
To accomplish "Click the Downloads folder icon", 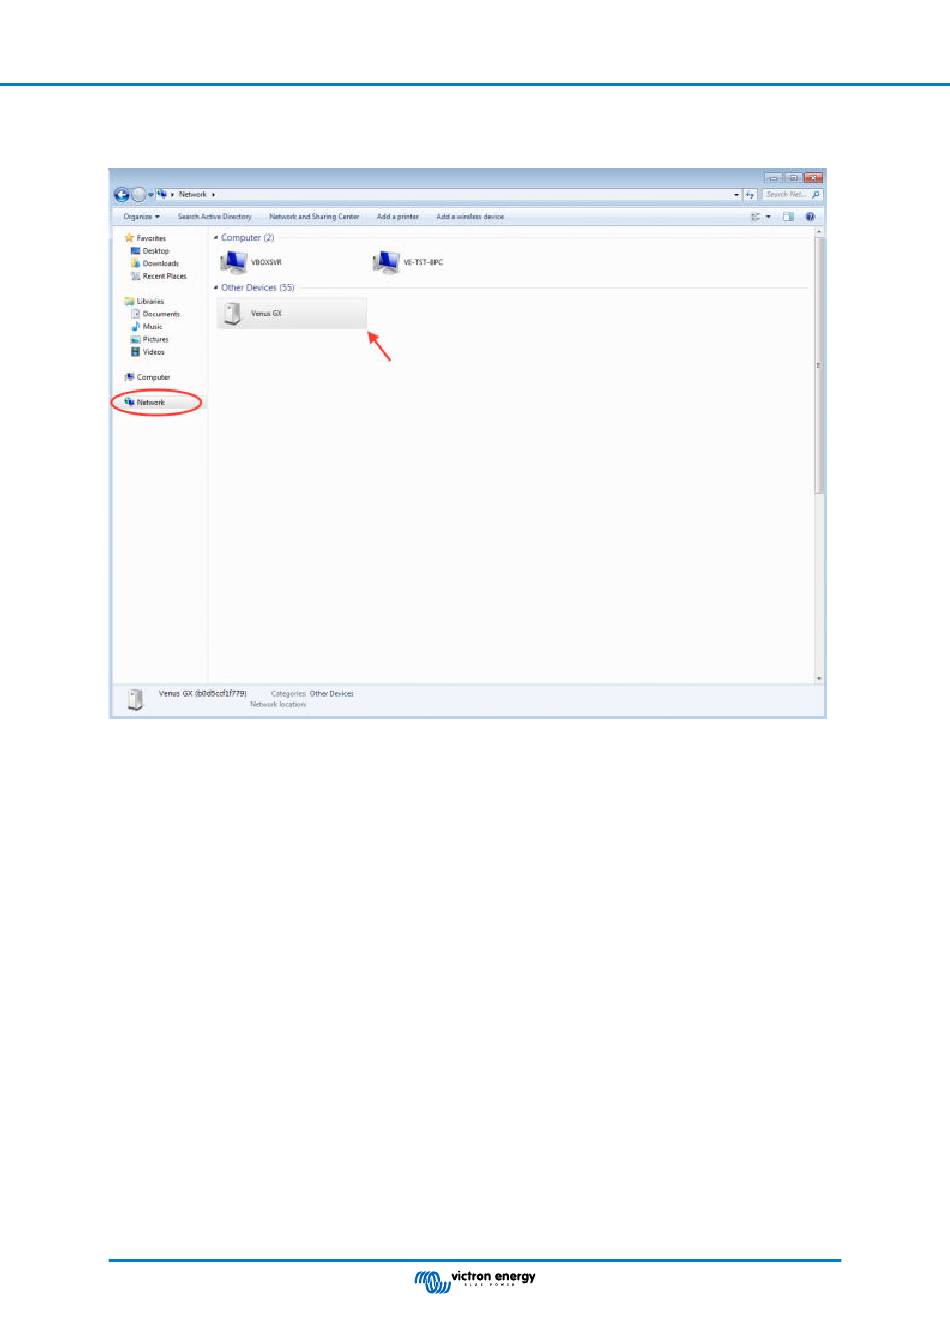I will 136,264.
